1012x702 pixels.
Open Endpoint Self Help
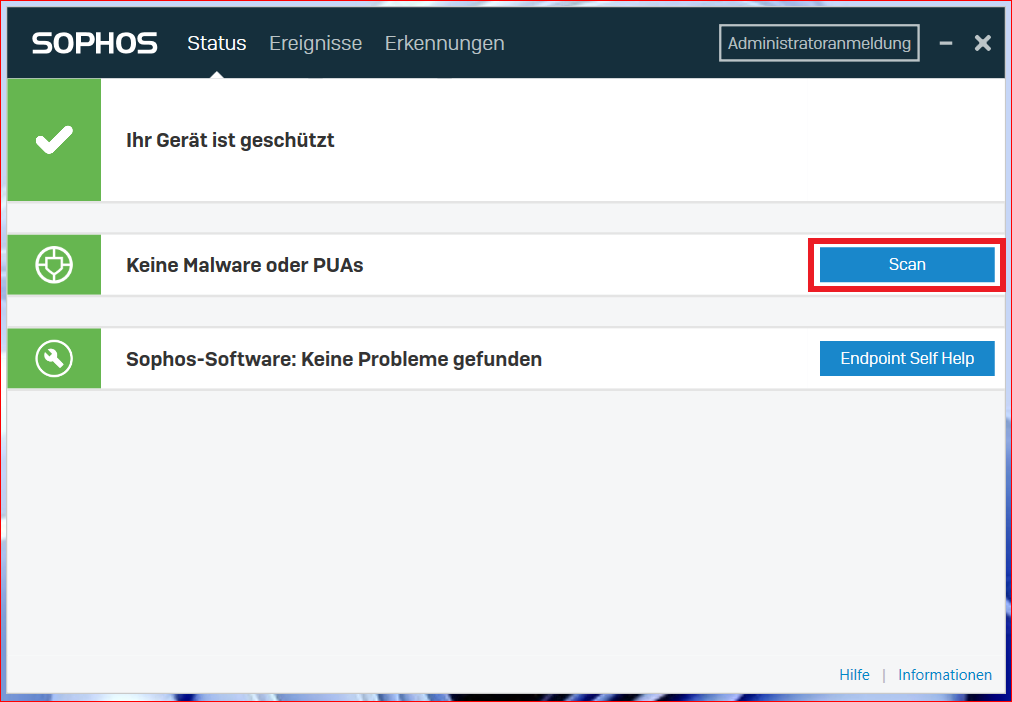[906, 358]
